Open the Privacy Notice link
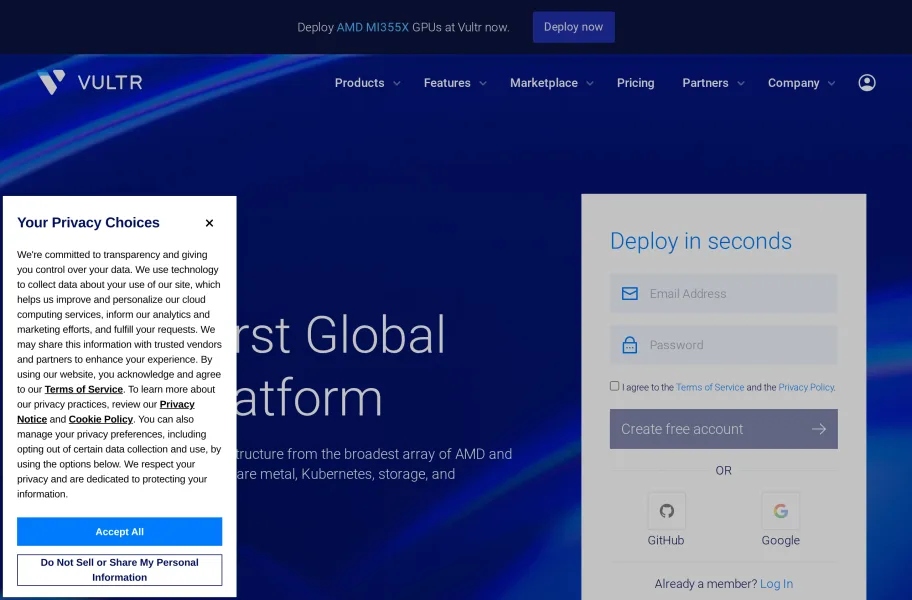This screenshot has height=600, width=912. [x=106, y=412]
